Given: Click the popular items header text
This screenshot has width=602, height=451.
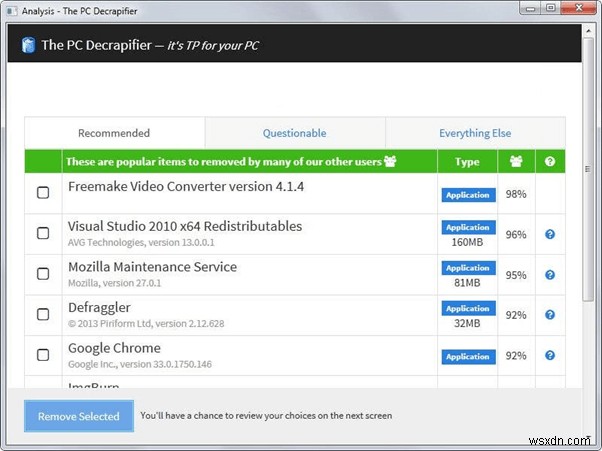Looking at the screenshot, I should pyautogui.click(x=223, y=162).
